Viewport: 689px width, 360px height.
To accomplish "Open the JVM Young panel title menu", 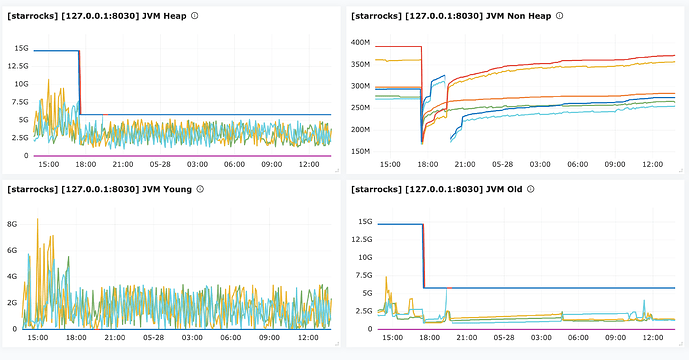I will point(99,189).
